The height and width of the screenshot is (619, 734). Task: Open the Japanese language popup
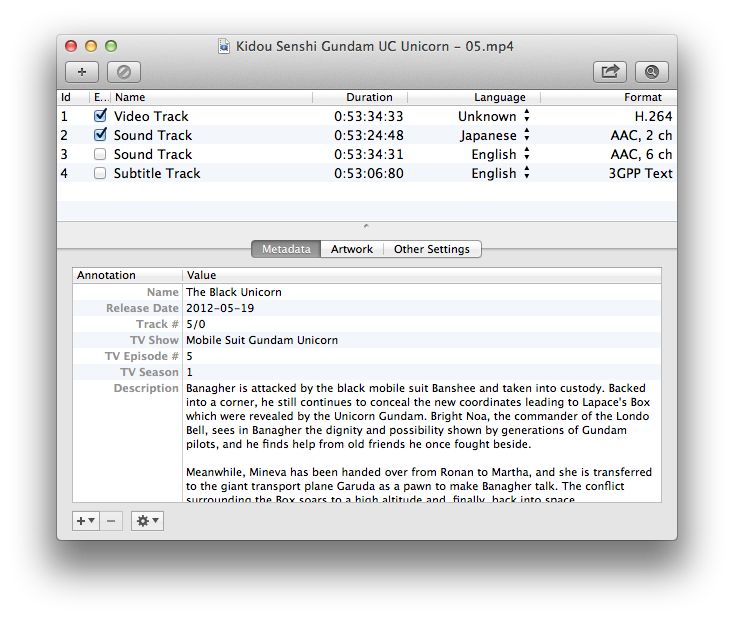tap(495, 135)
